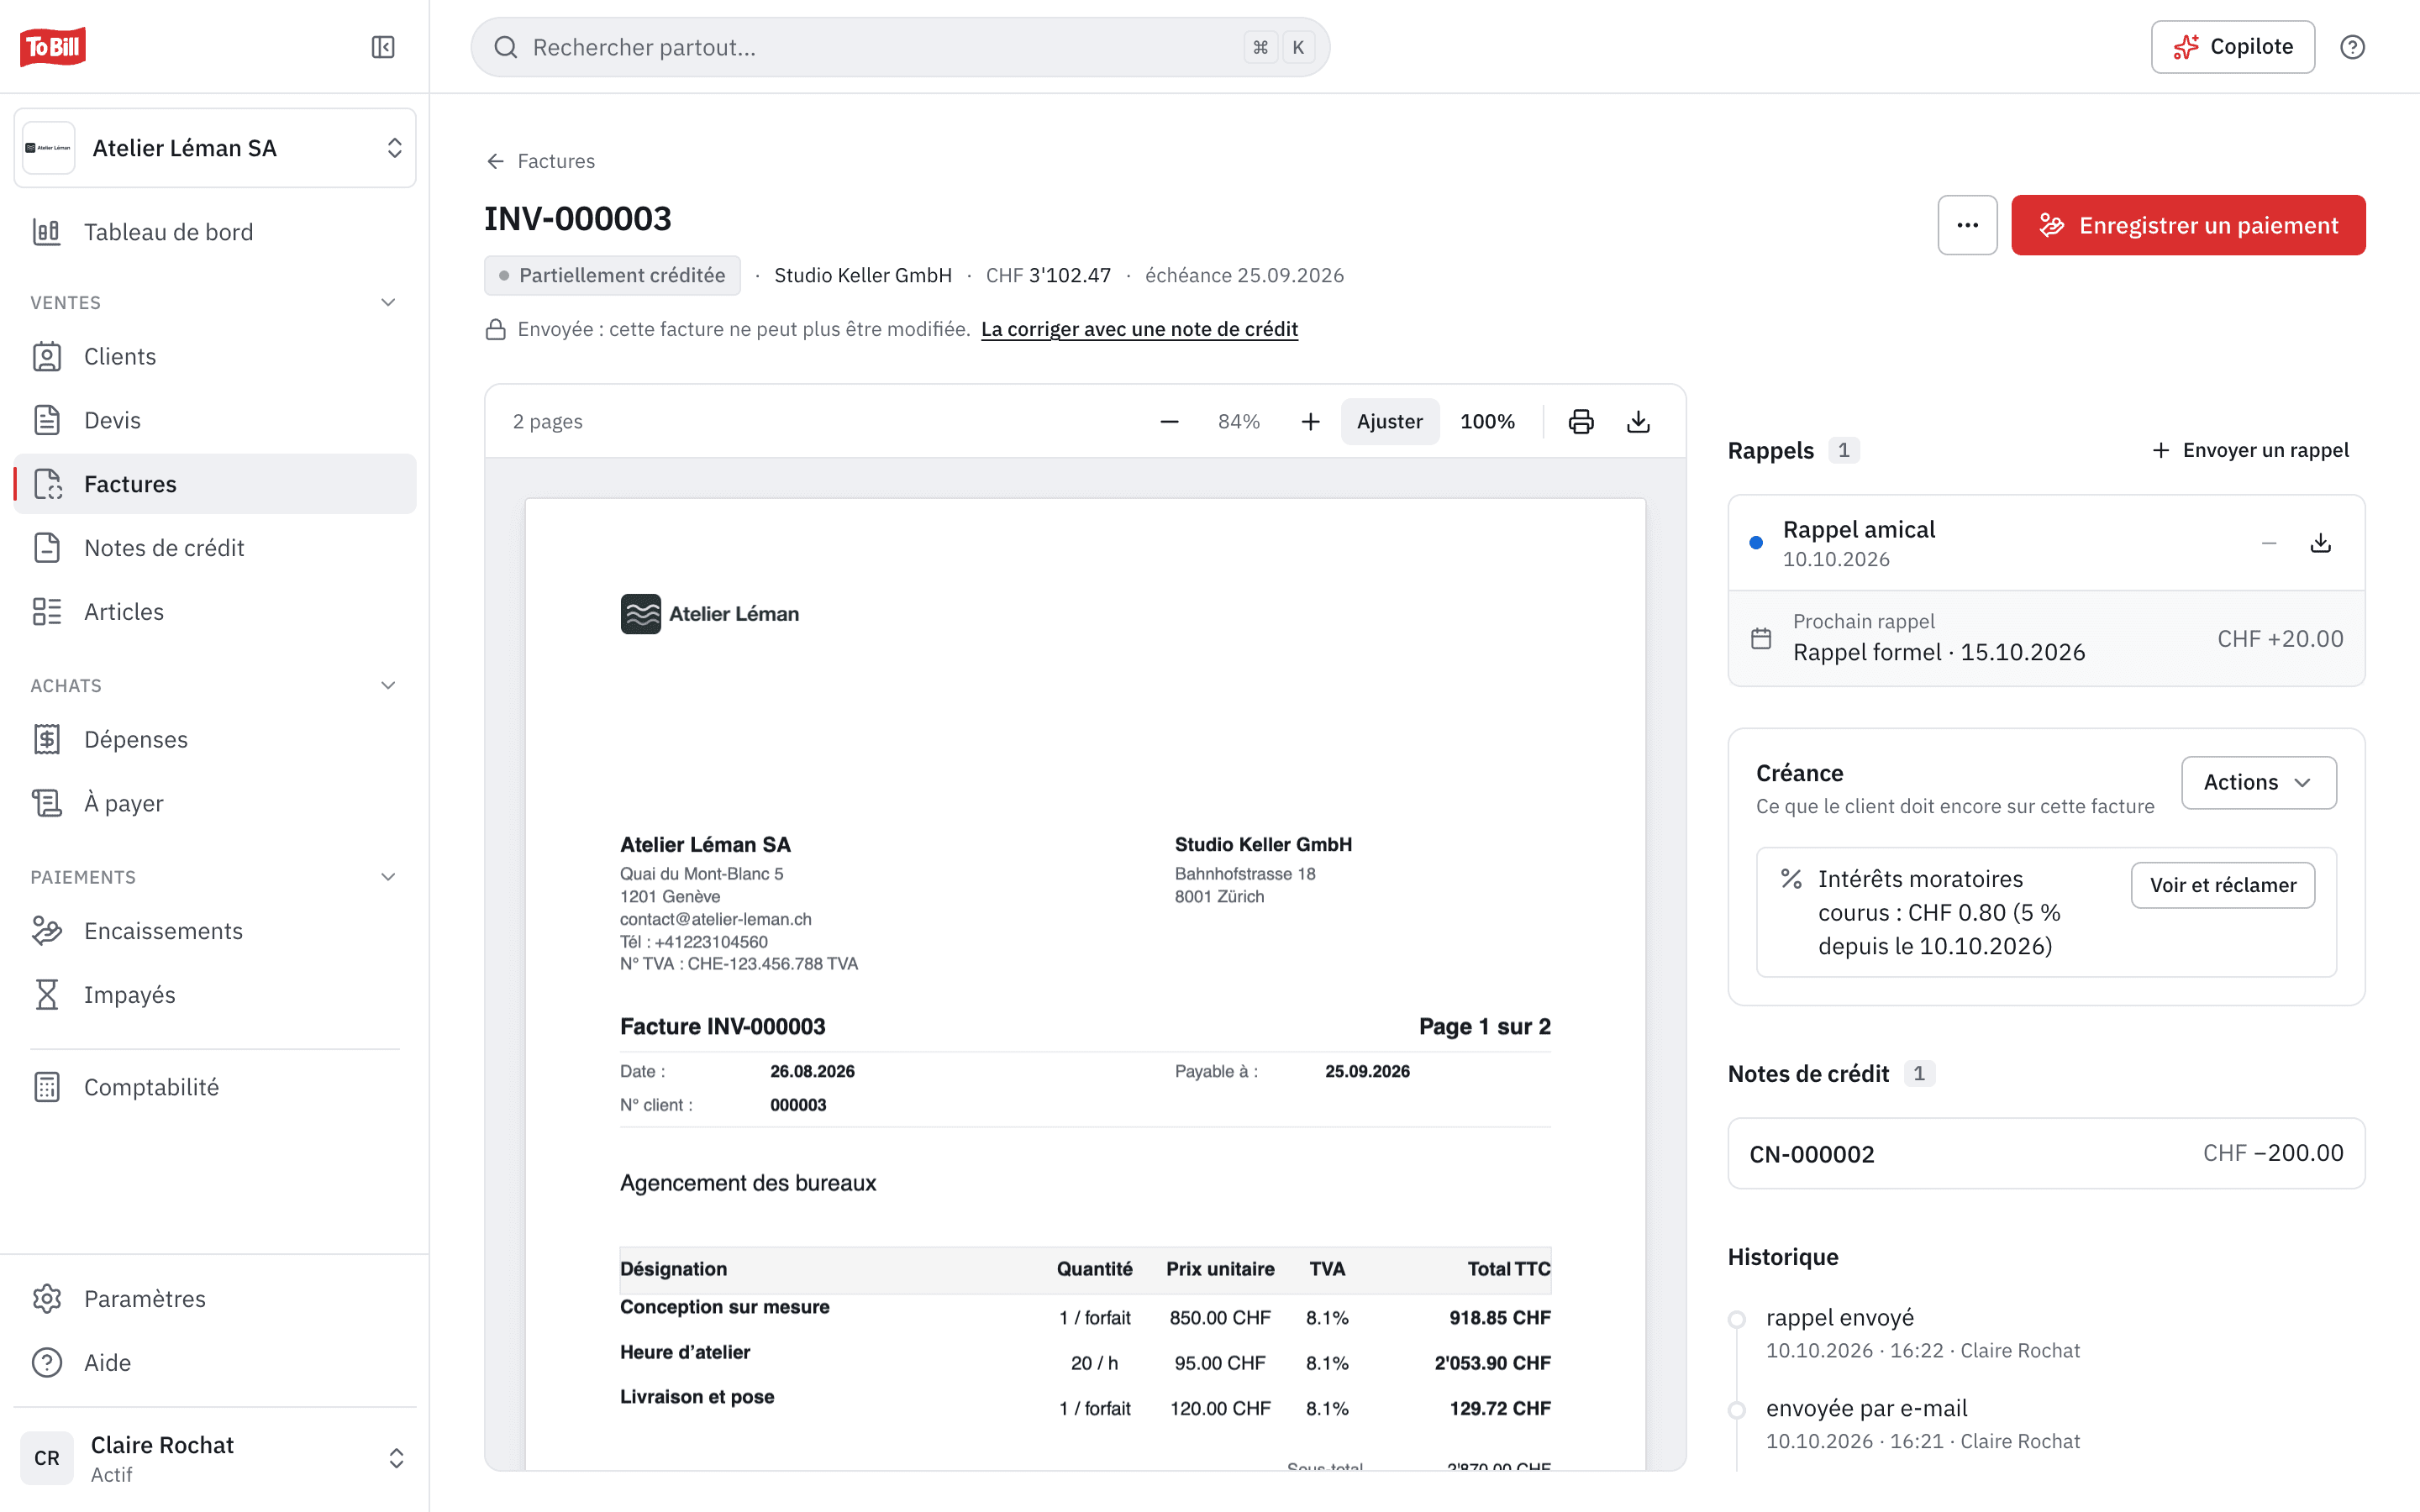
Task: Open Notes de crédit in sidebar
Action: click(215, 548)
